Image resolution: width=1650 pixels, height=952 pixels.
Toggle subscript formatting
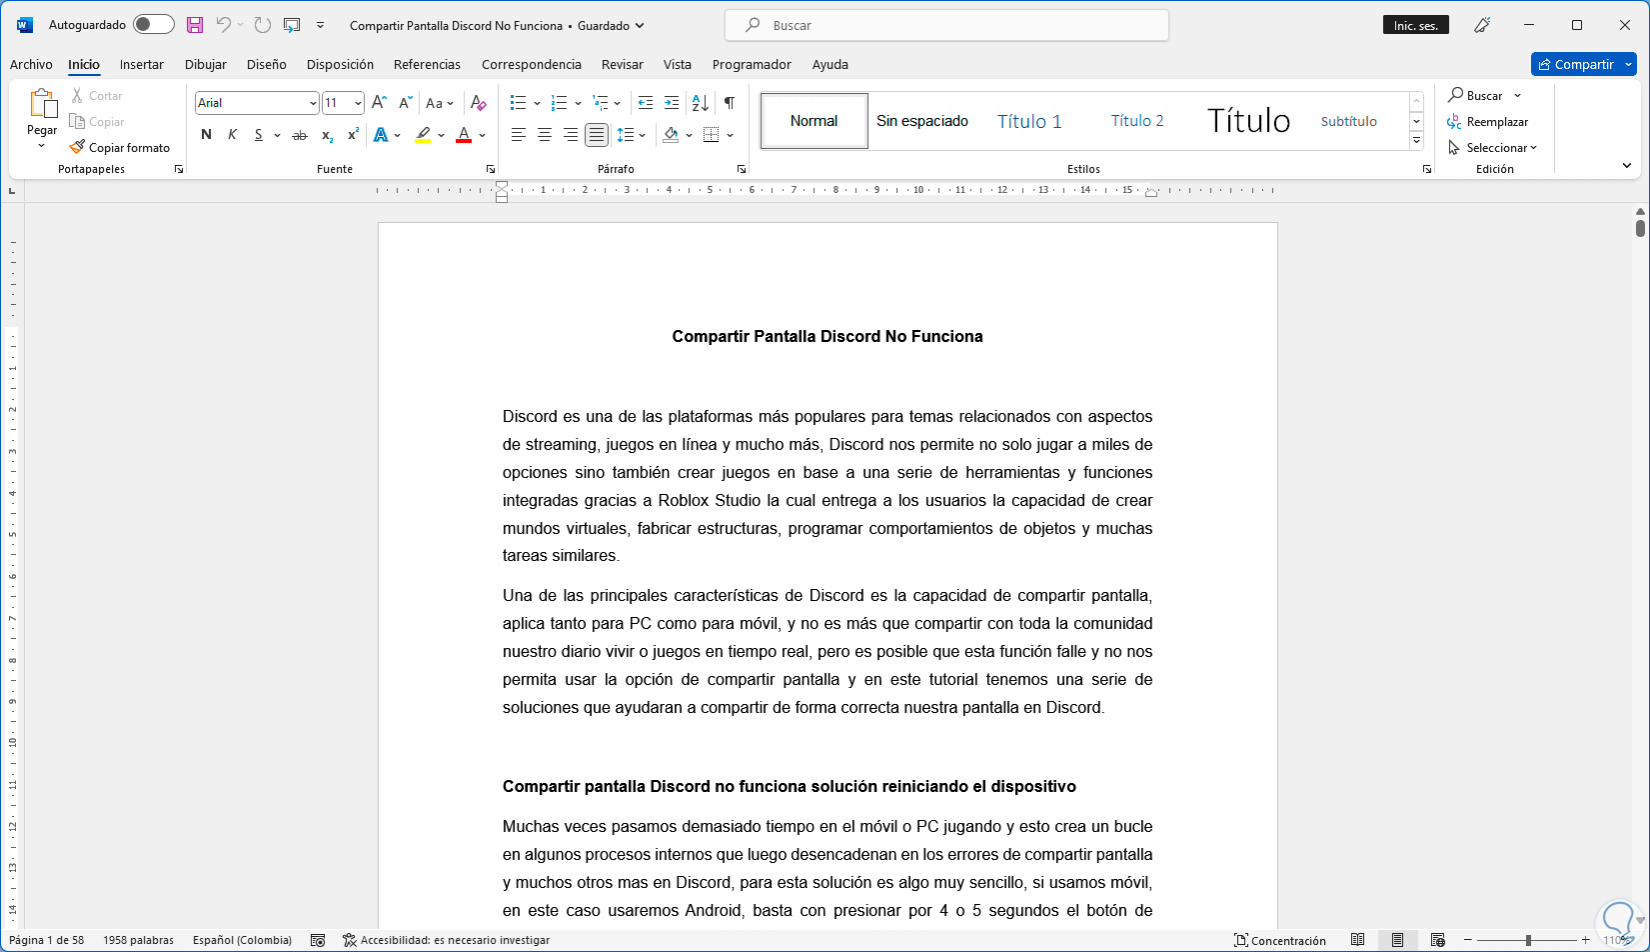click(x=327, y=135)
